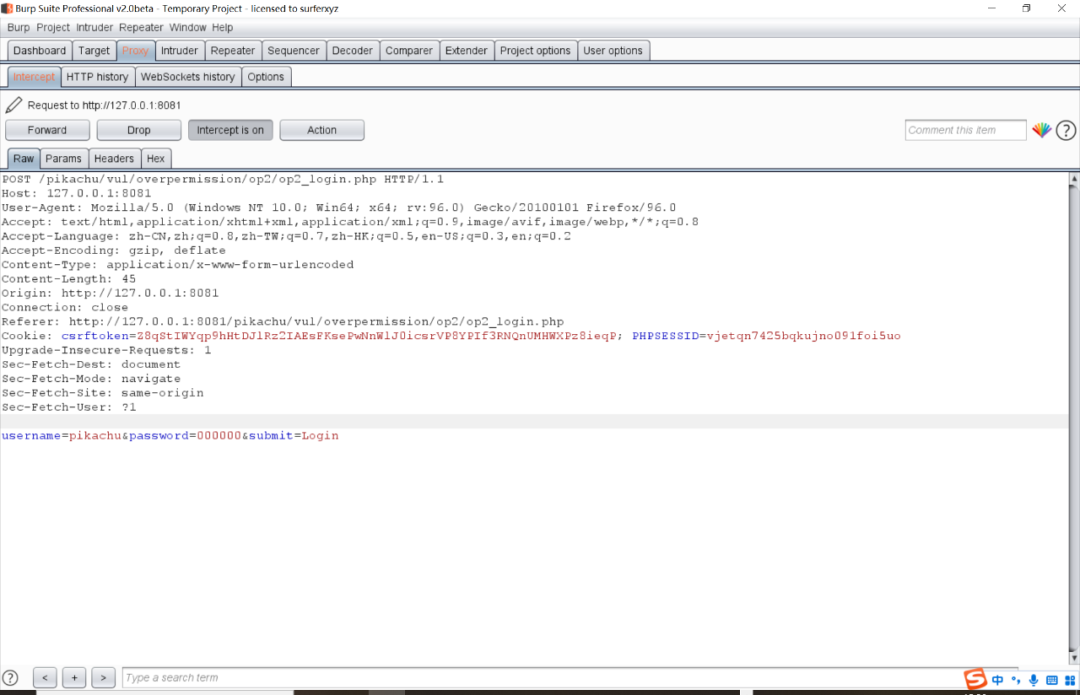Open the rainbow highlight color picker
Screen dimensions: 1080x695
click(1041, 129)
